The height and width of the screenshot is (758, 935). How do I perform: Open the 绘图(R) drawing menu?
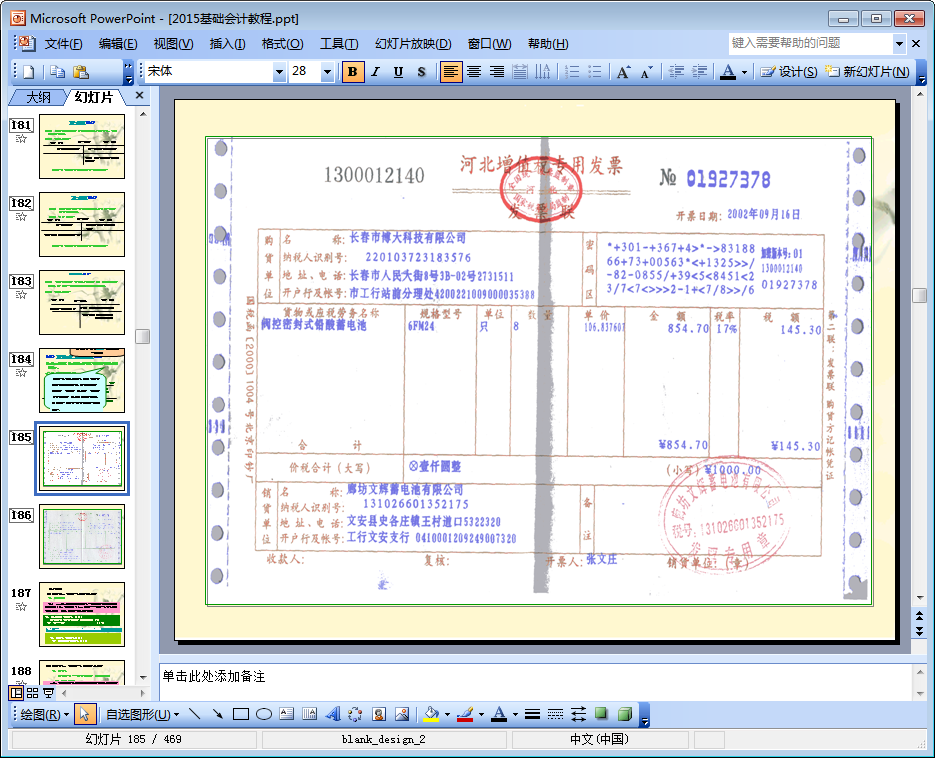coord(45,714)
